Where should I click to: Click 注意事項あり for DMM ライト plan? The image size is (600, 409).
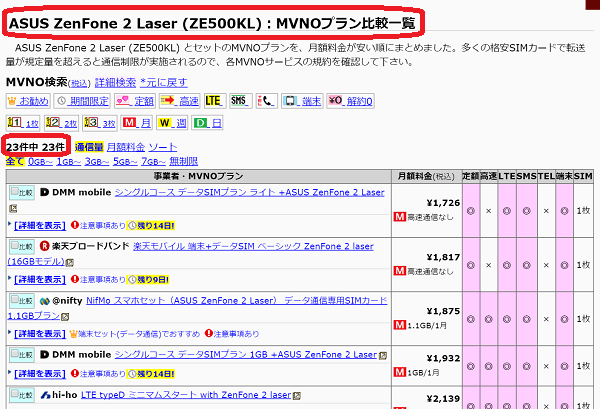[98, 225]
